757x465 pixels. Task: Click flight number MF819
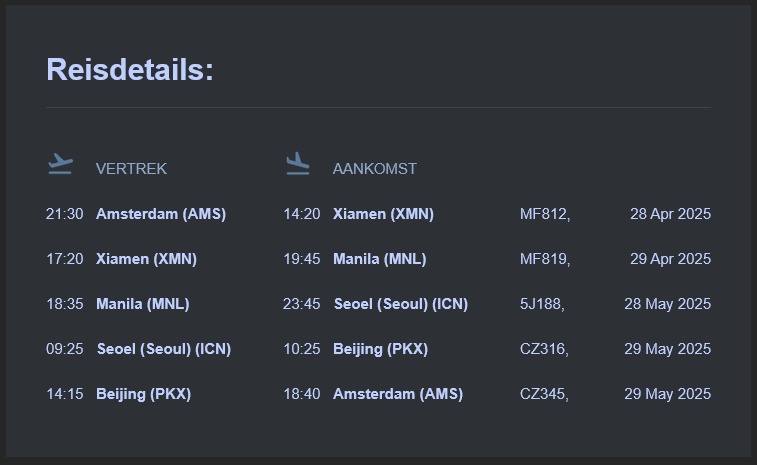[x=545, y=259]
